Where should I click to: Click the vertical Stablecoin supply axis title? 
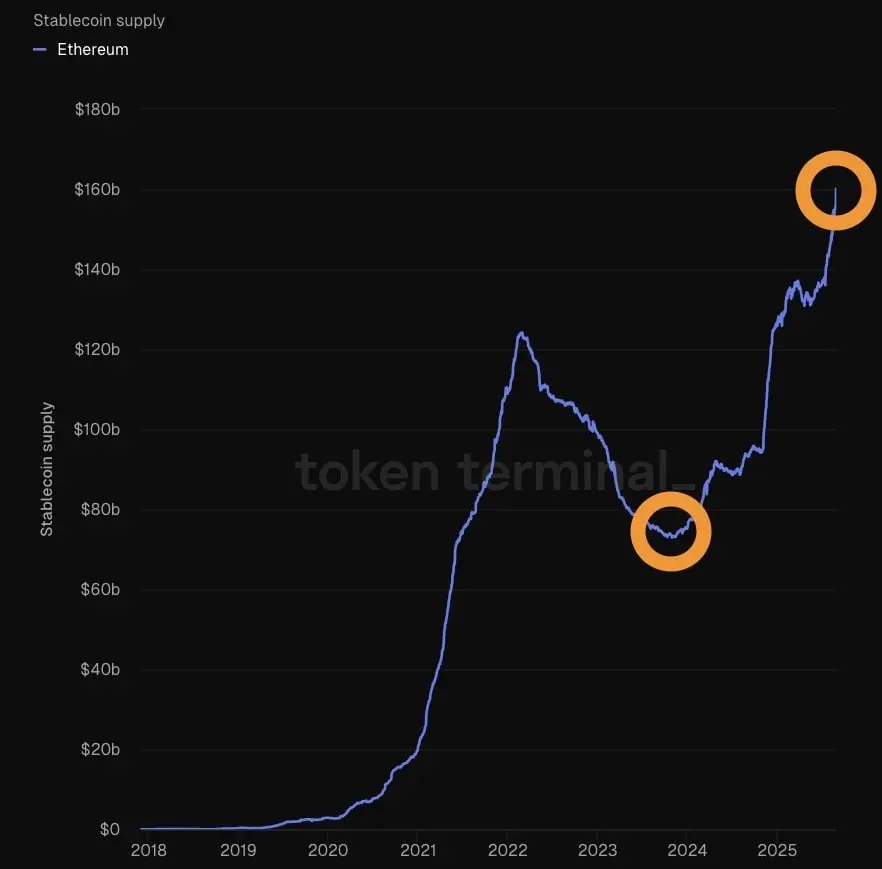click(x=47, y=469)
